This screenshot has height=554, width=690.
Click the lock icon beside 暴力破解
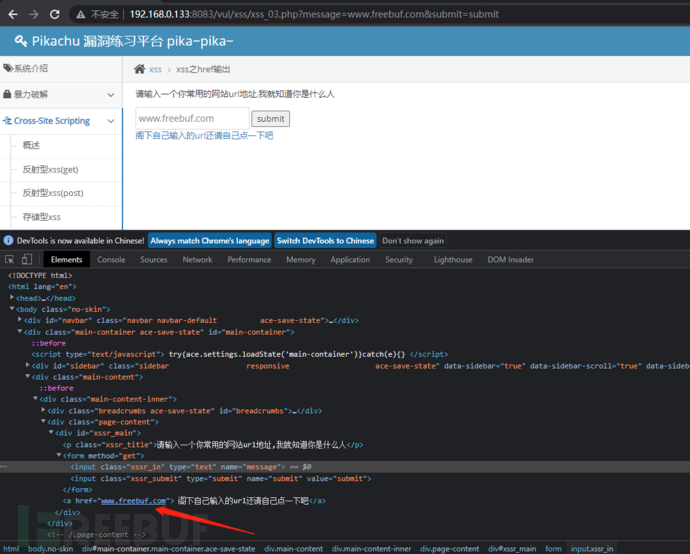pos(7,94)
